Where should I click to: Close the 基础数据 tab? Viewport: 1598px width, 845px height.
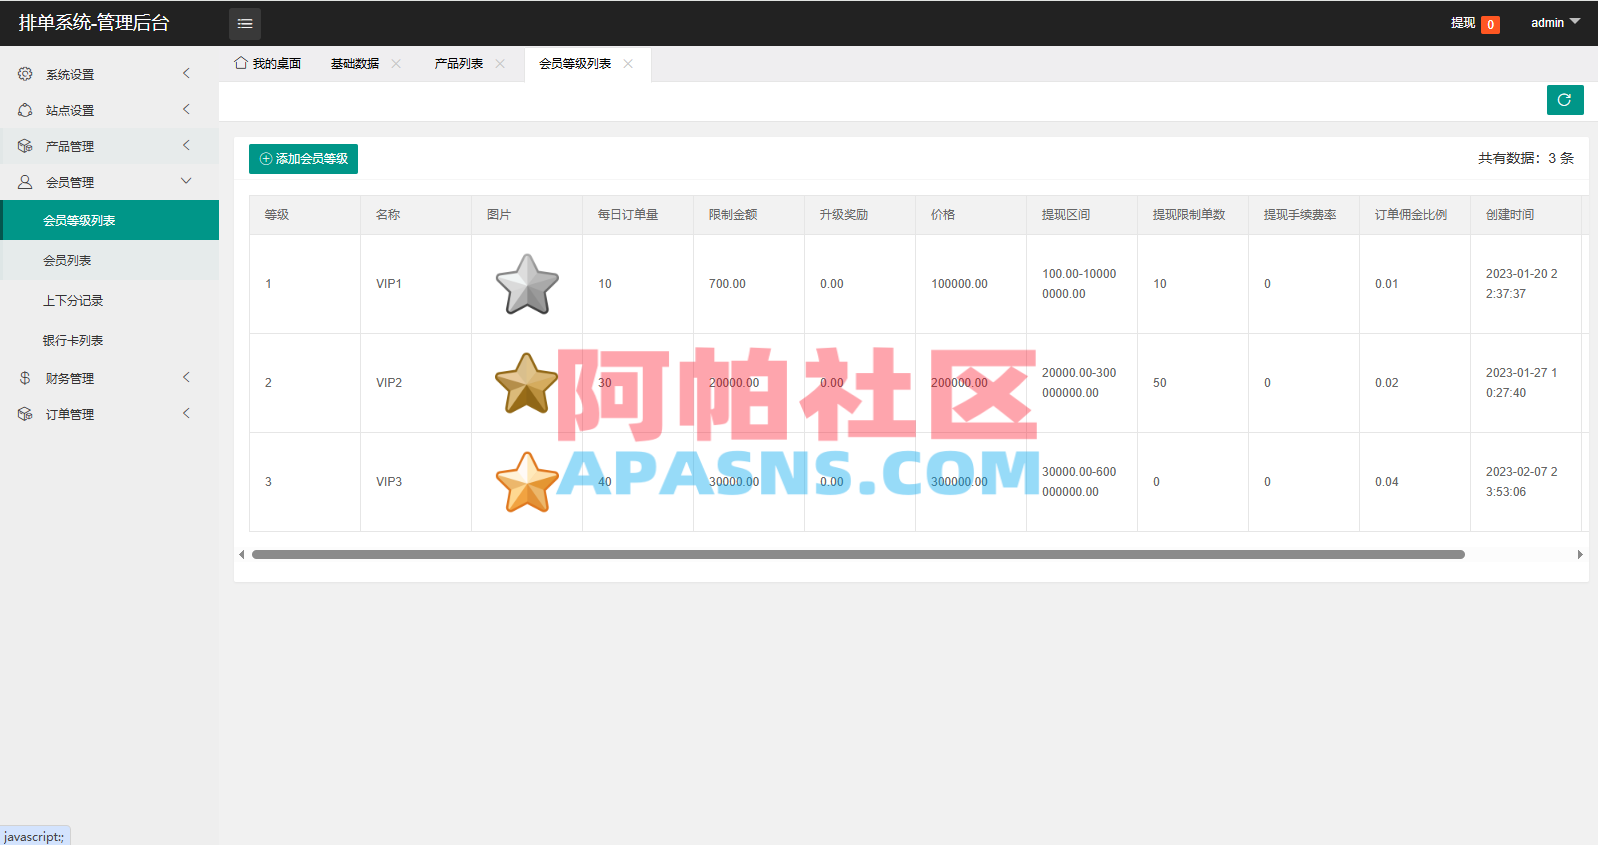tap(396, 63)
